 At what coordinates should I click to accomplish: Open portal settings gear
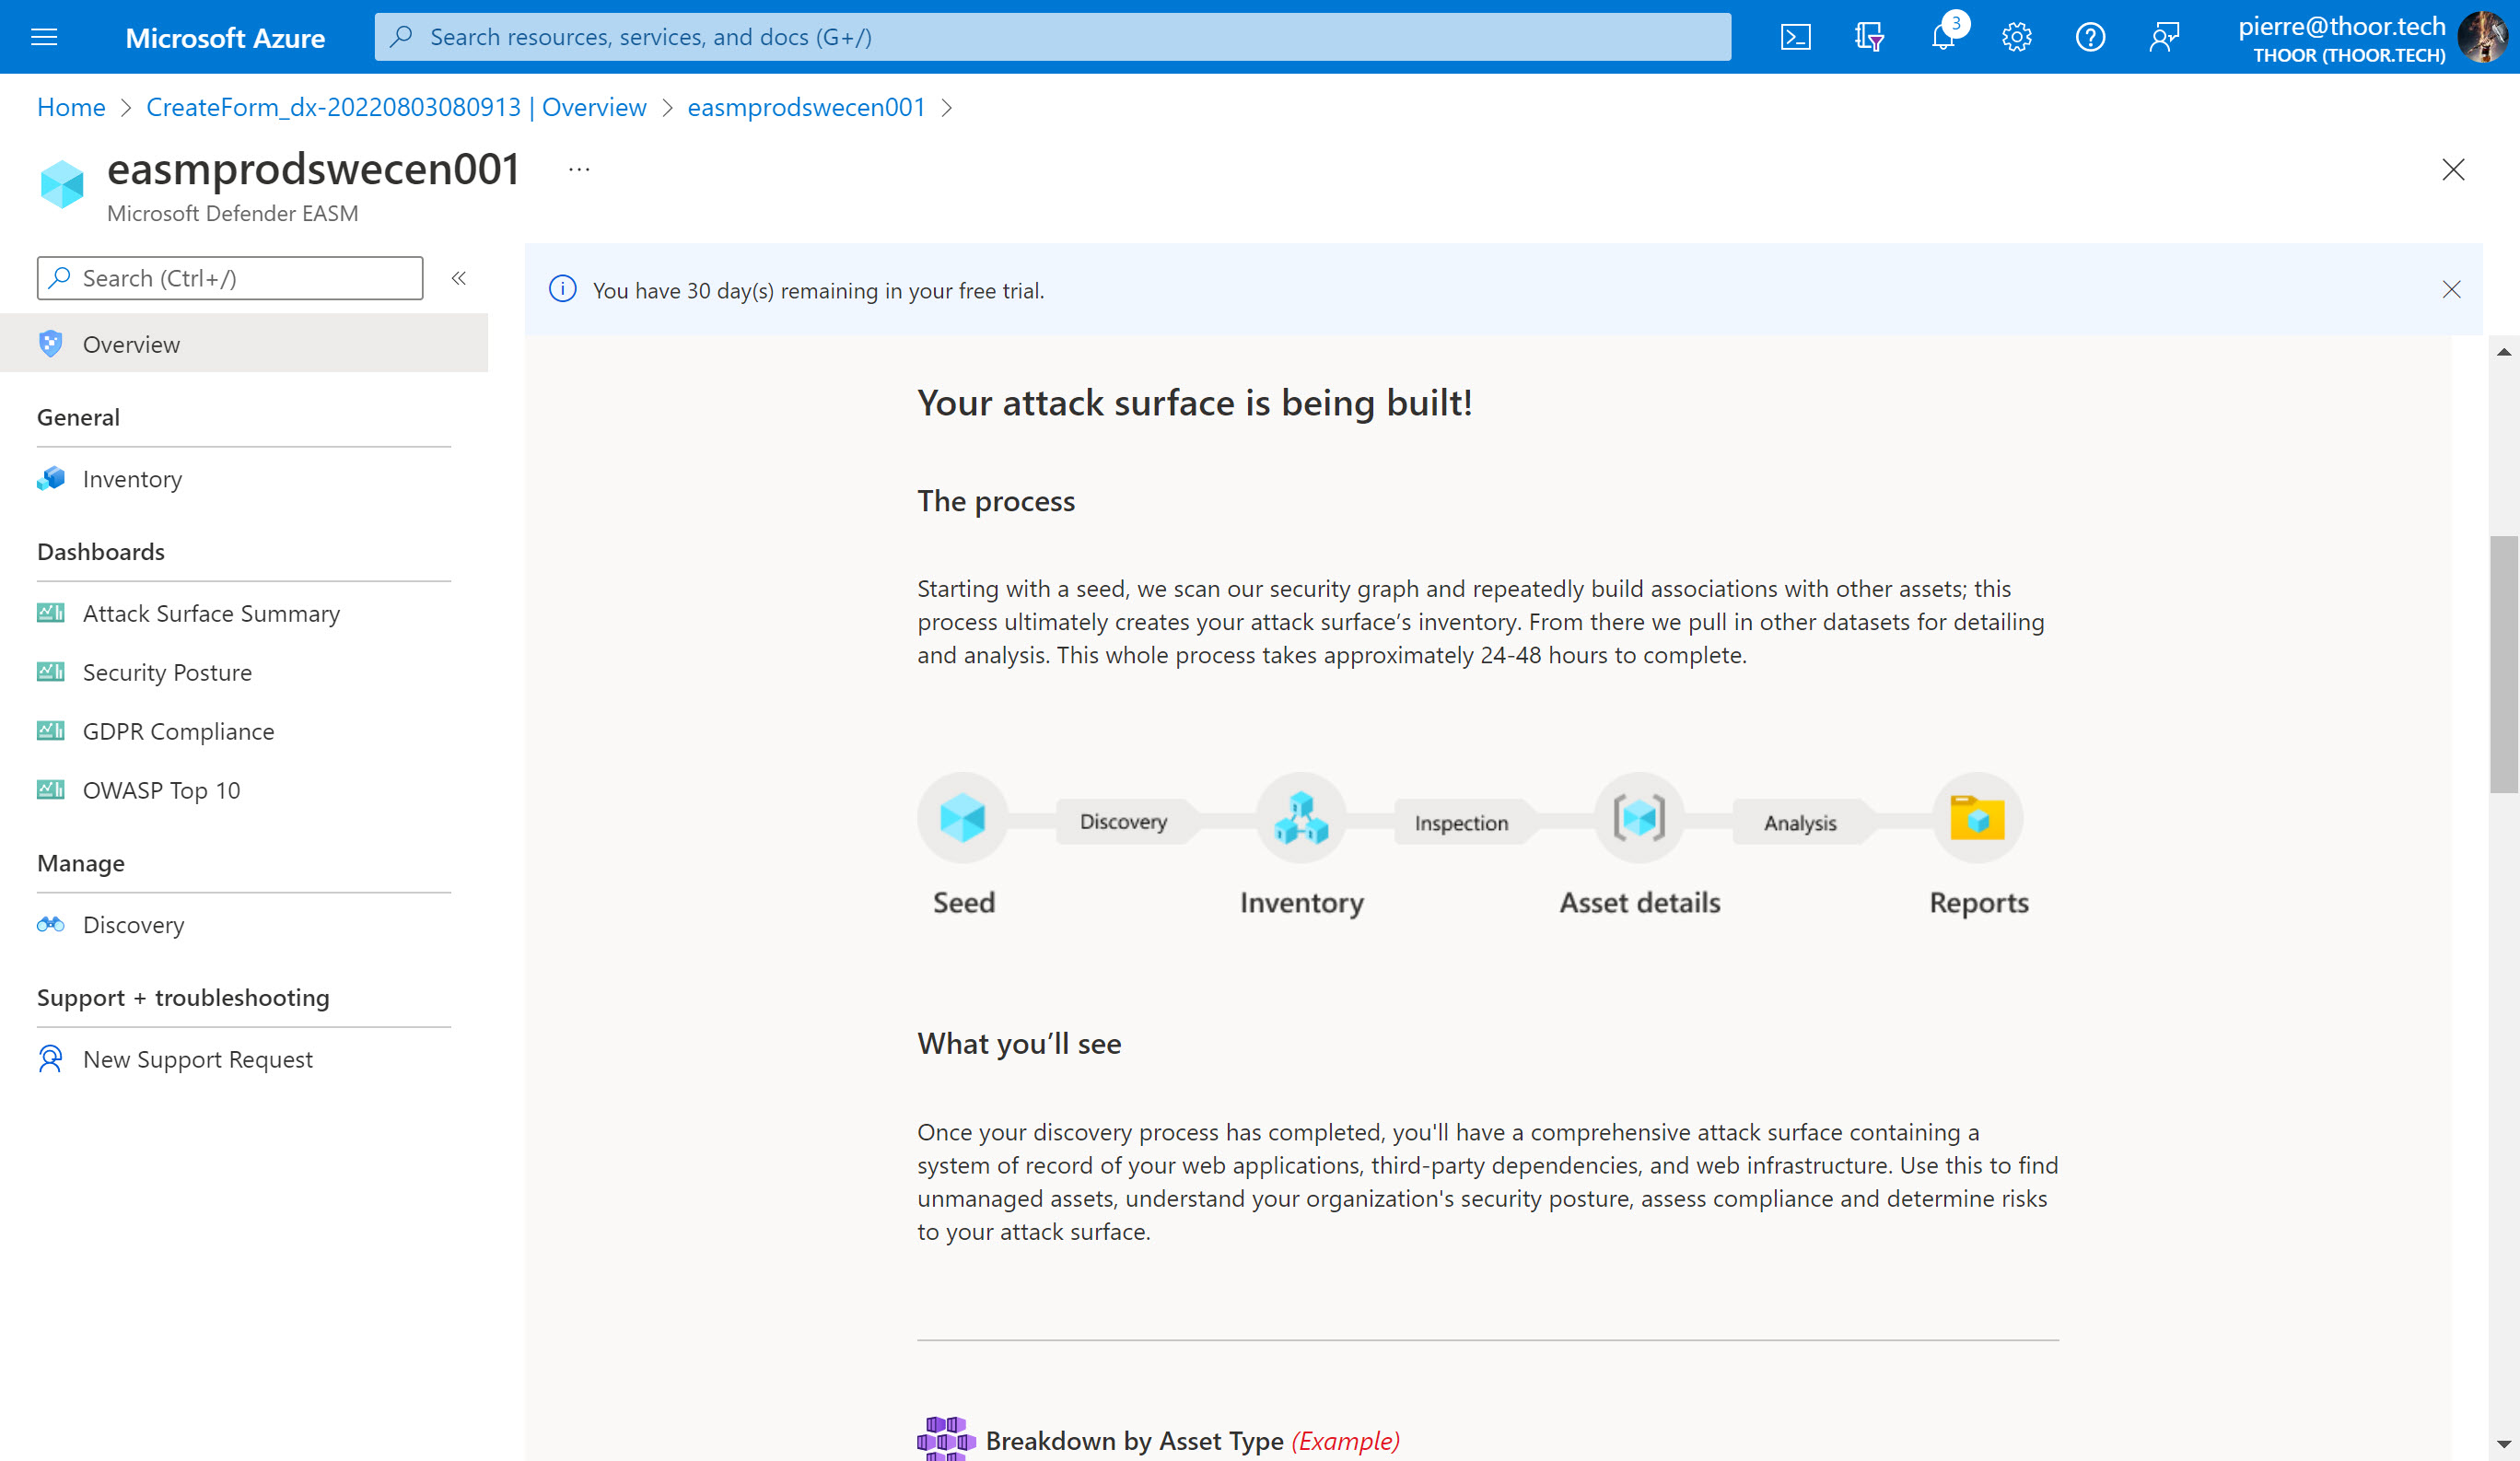click(x=2016, y=37)
